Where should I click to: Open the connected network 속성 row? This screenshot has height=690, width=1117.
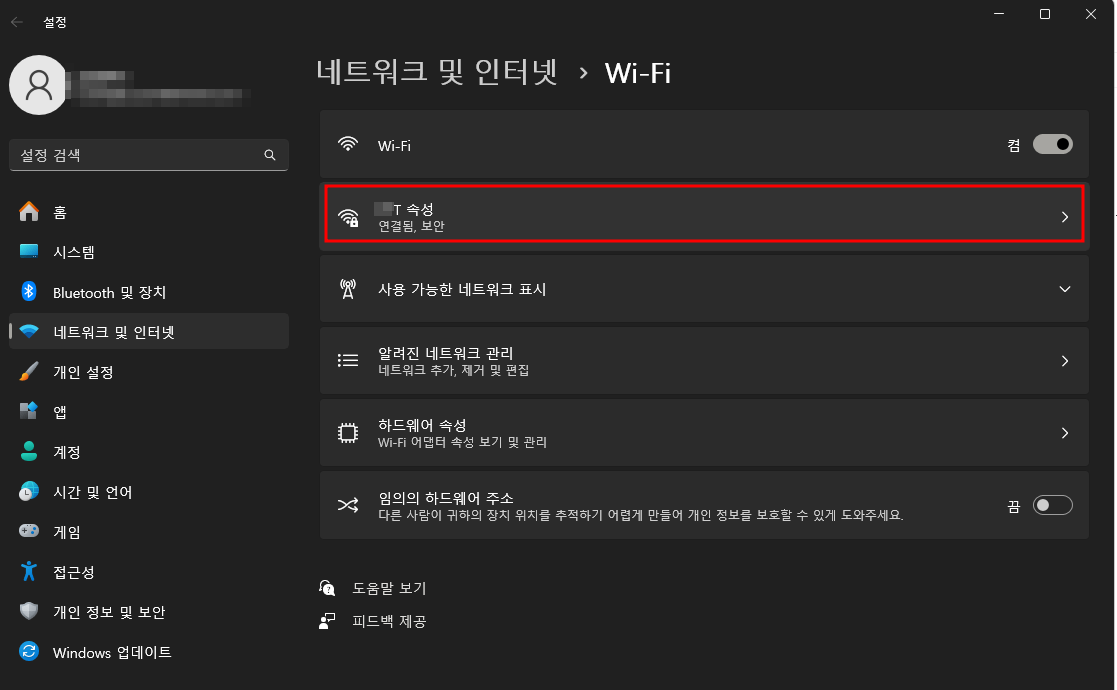(x=704, y=214)
